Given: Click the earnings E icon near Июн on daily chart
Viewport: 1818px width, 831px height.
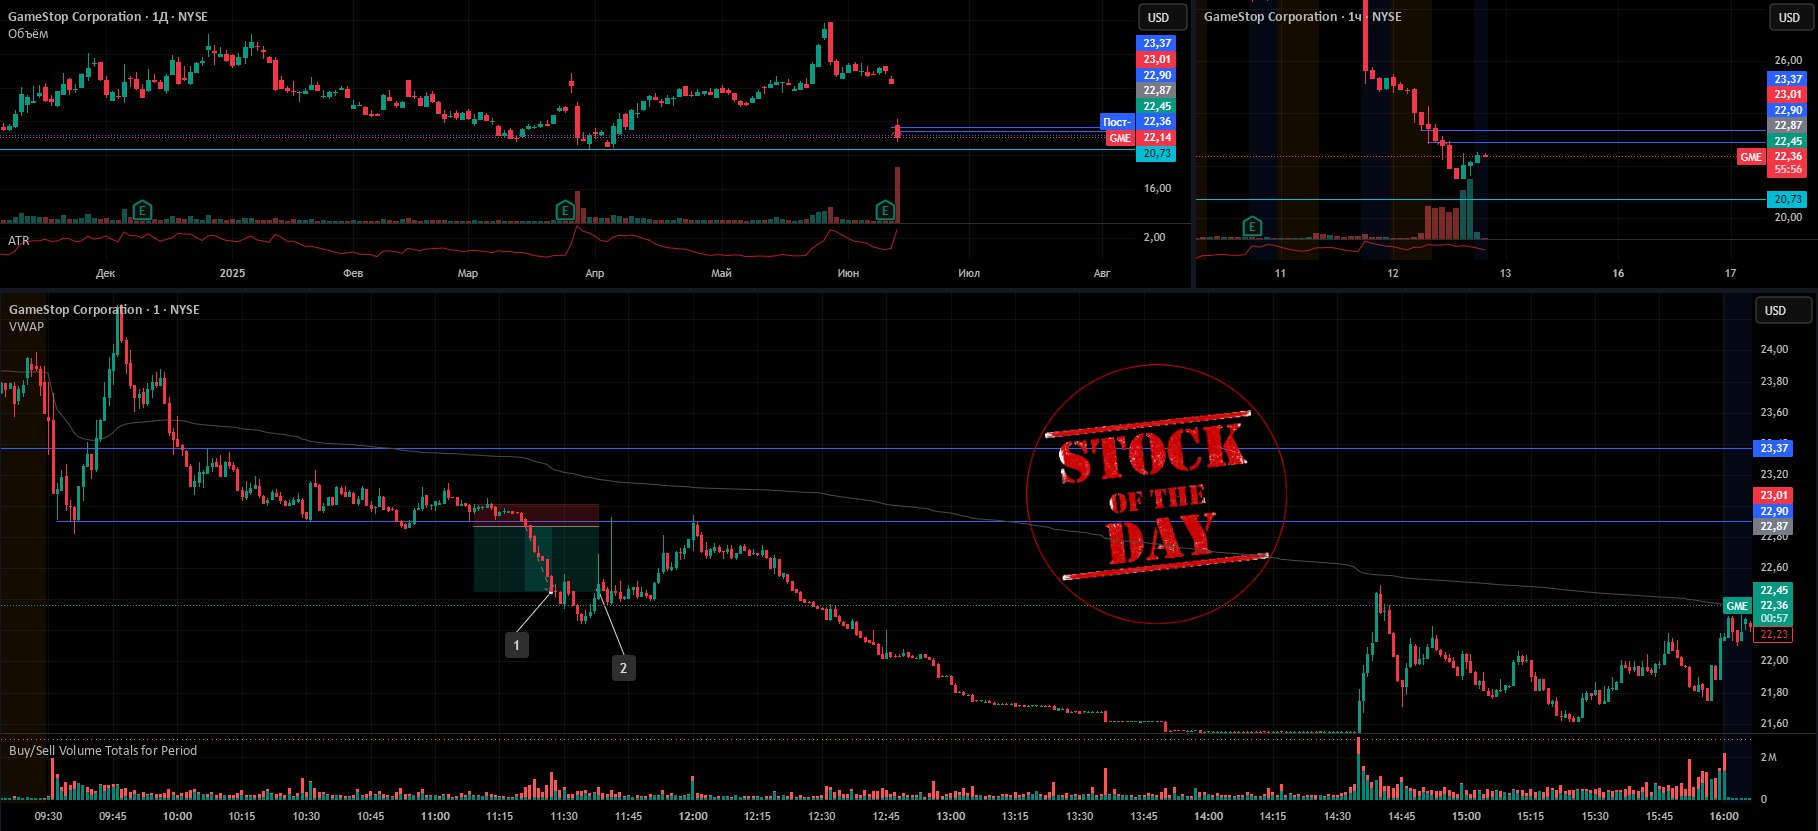Looking at the screenshot, I should click(885, 210).
